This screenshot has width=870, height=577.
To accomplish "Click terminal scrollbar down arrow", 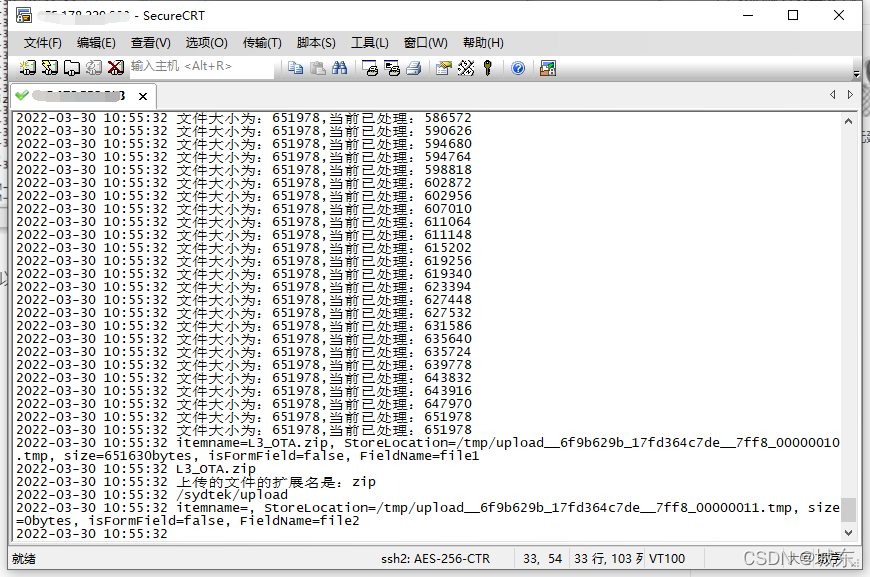I will click(x=848, y=533).
